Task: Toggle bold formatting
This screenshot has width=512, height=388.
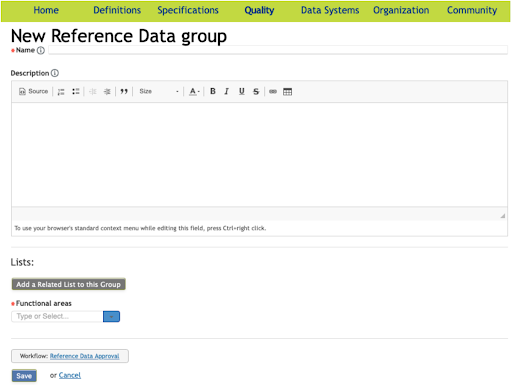Action: point(213,91)
